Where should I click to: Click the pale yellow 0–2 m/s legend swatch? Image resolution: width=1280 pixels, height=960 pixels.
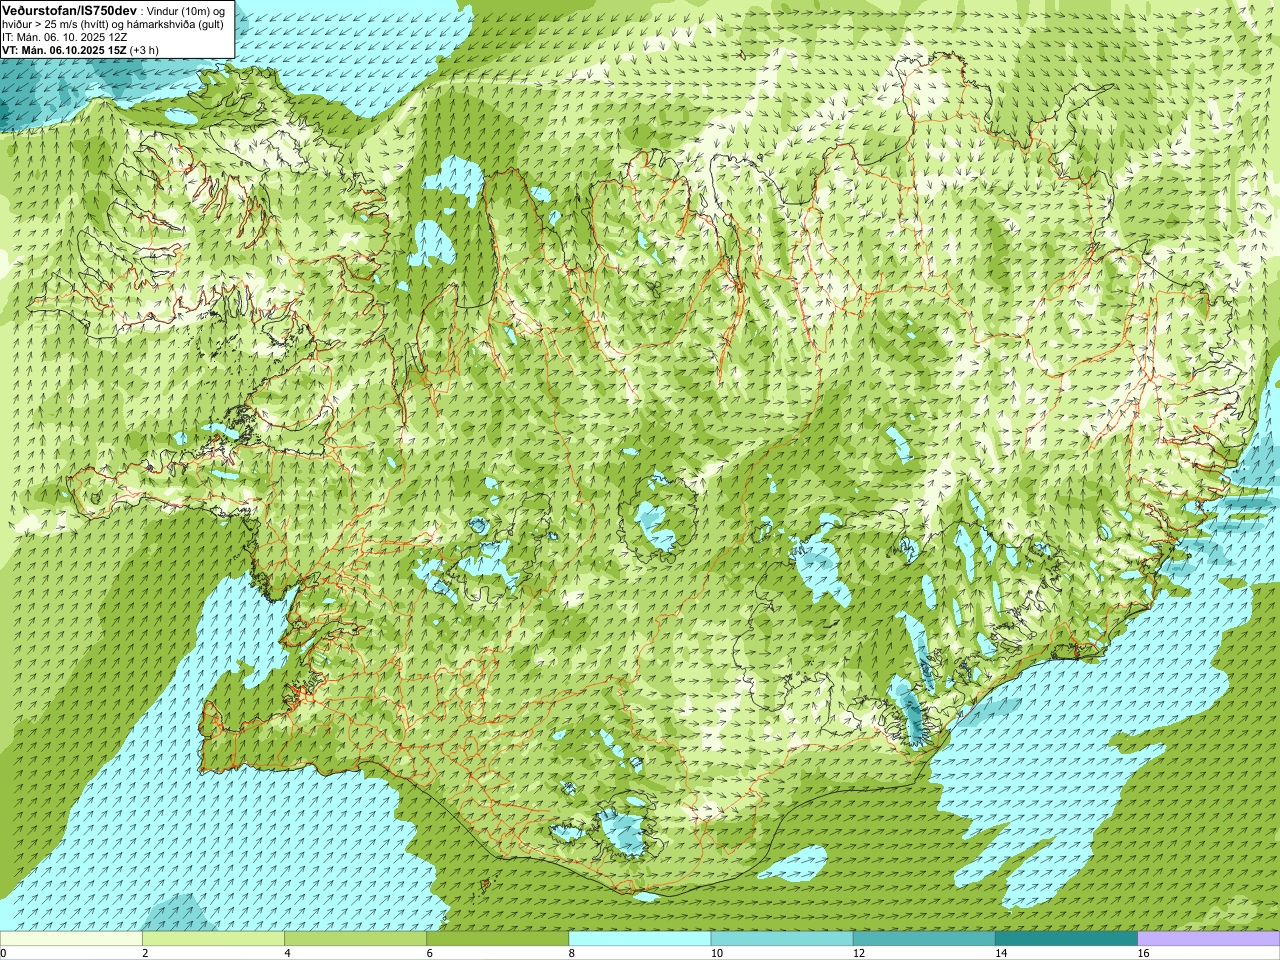point(71,939)
